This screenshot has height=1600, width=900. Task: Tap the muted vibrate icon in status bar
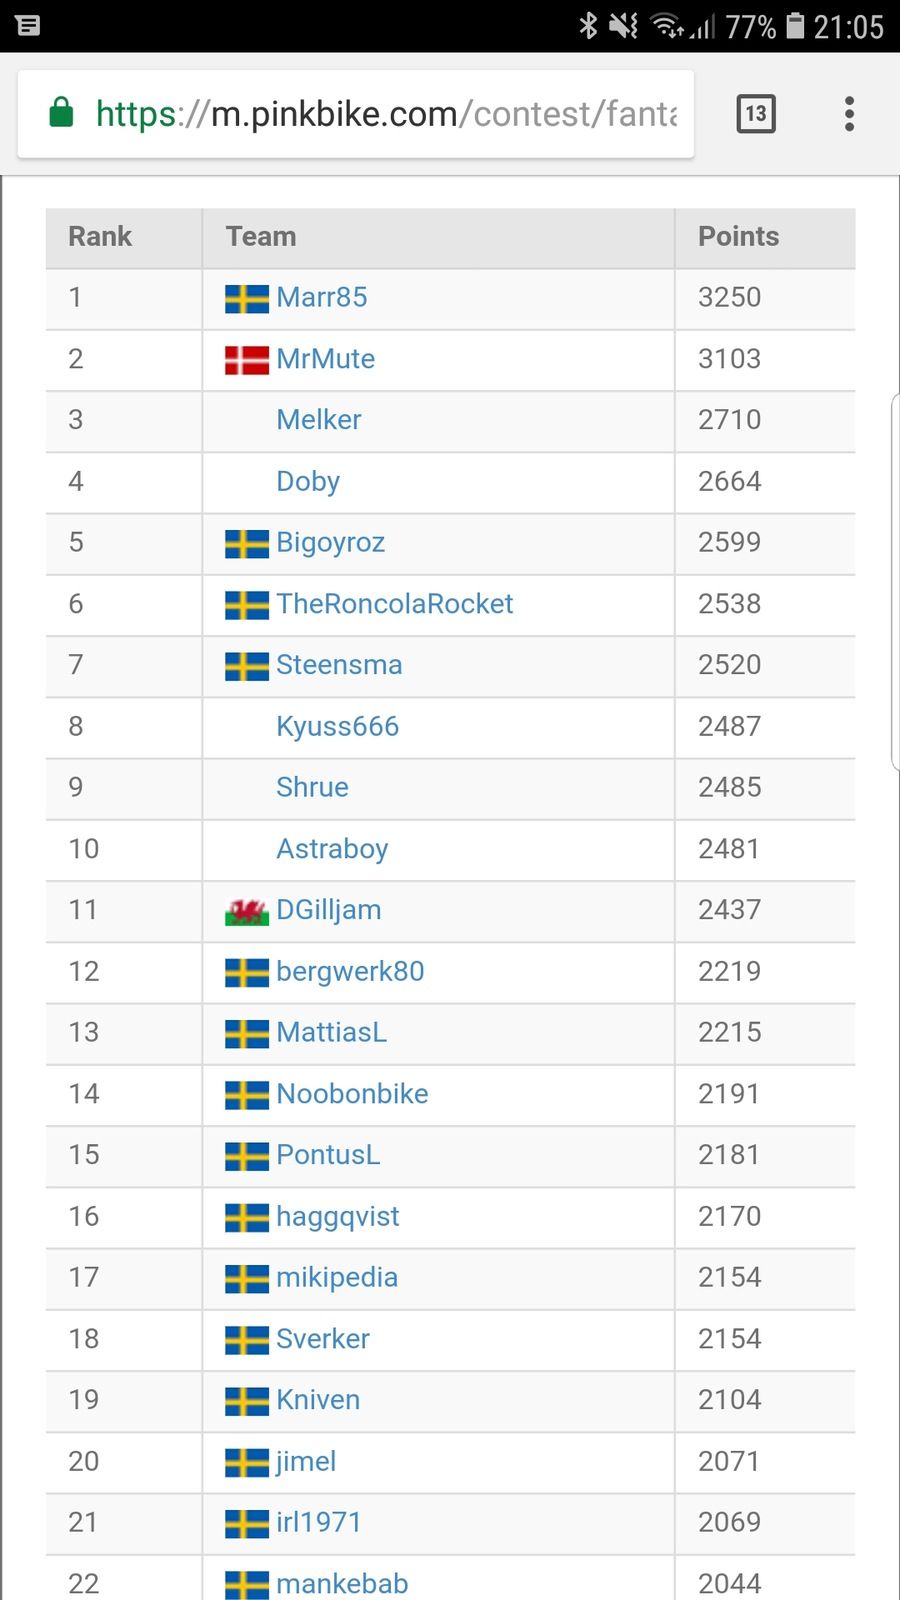tap(623, 26)
